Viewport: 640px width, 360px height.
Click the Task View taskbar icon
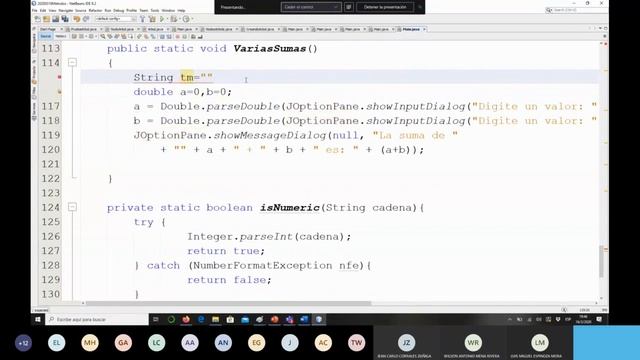coord(156,320)
